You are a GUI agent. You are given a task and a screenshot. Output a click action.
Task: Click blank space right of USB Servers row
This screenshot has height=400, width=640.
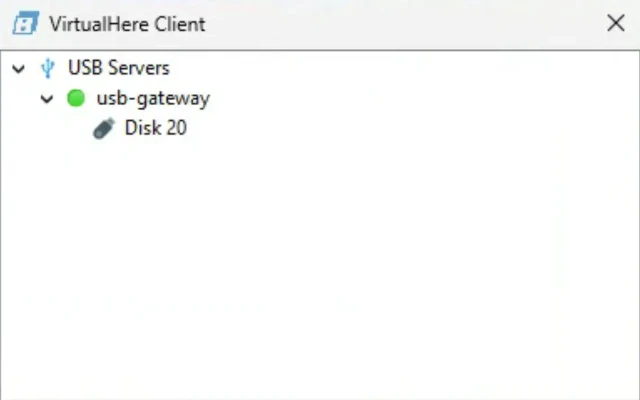[x=400, y=68]
